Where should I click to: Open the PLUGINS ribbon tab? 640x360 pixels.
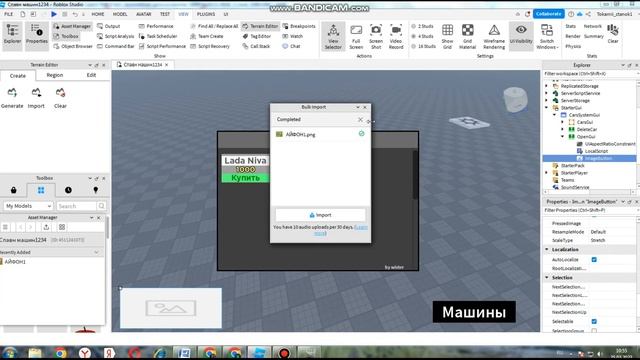tap(206, 14)
